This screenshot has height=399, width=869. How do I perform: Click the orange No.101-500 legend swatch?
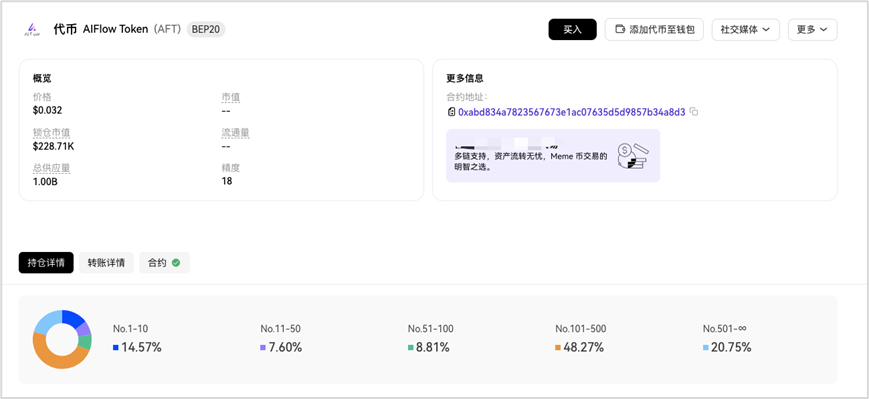[x=559, y=347]
